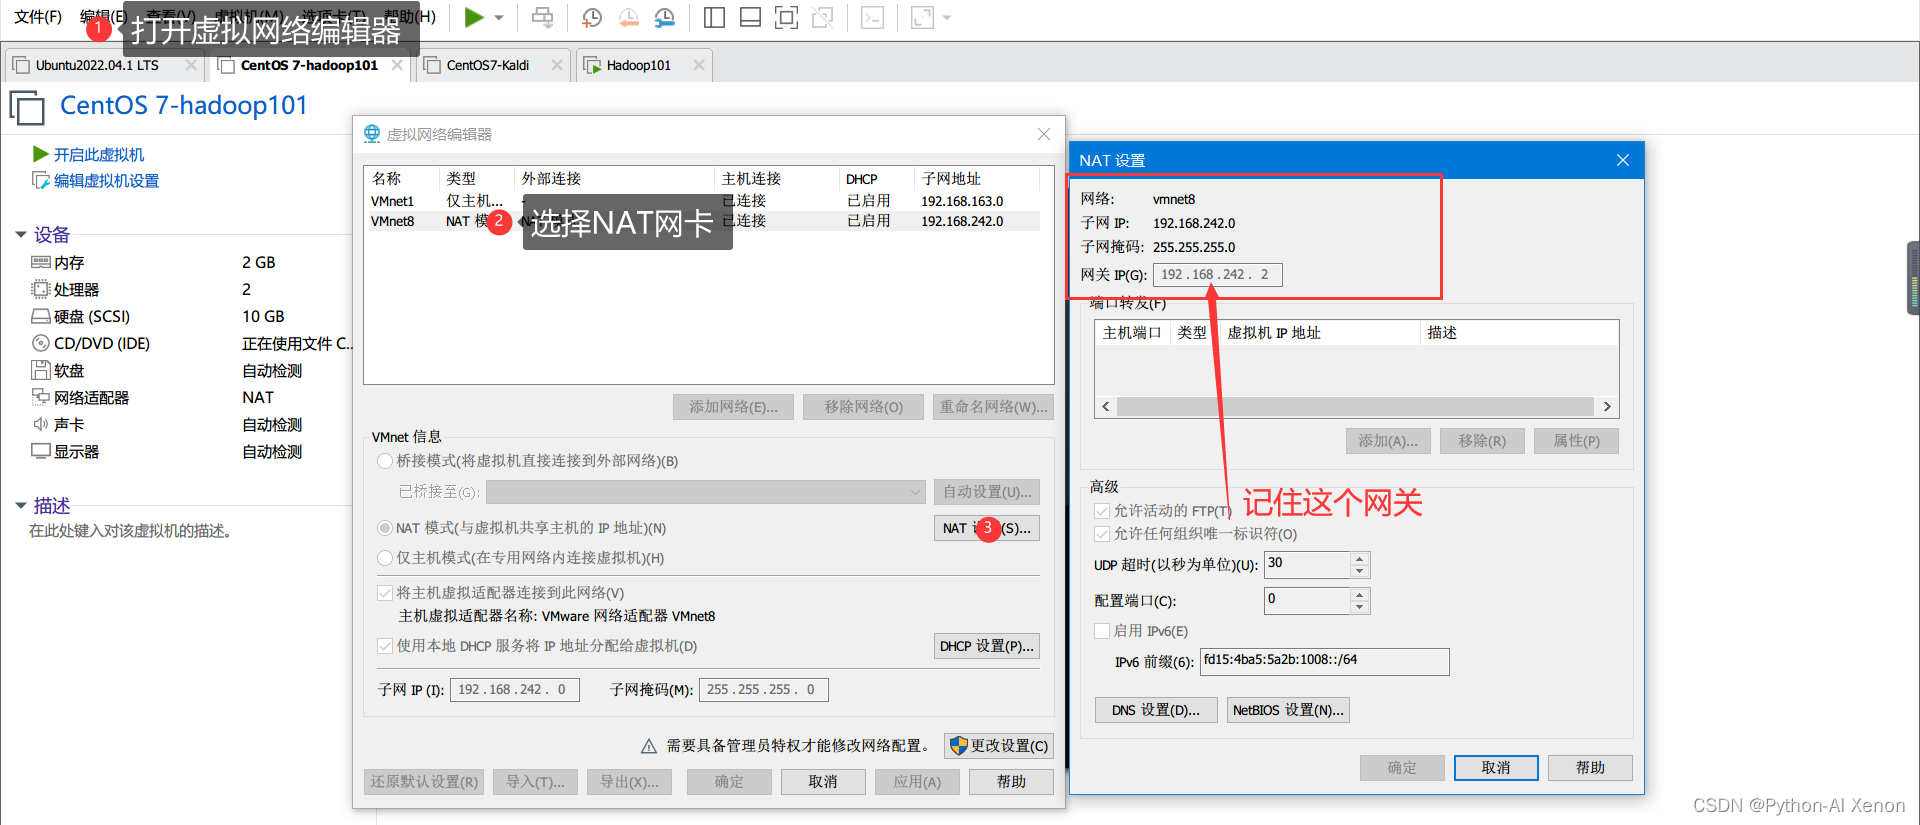
Task: Close the Hadoop101 tab
Action: coord(699,65)
